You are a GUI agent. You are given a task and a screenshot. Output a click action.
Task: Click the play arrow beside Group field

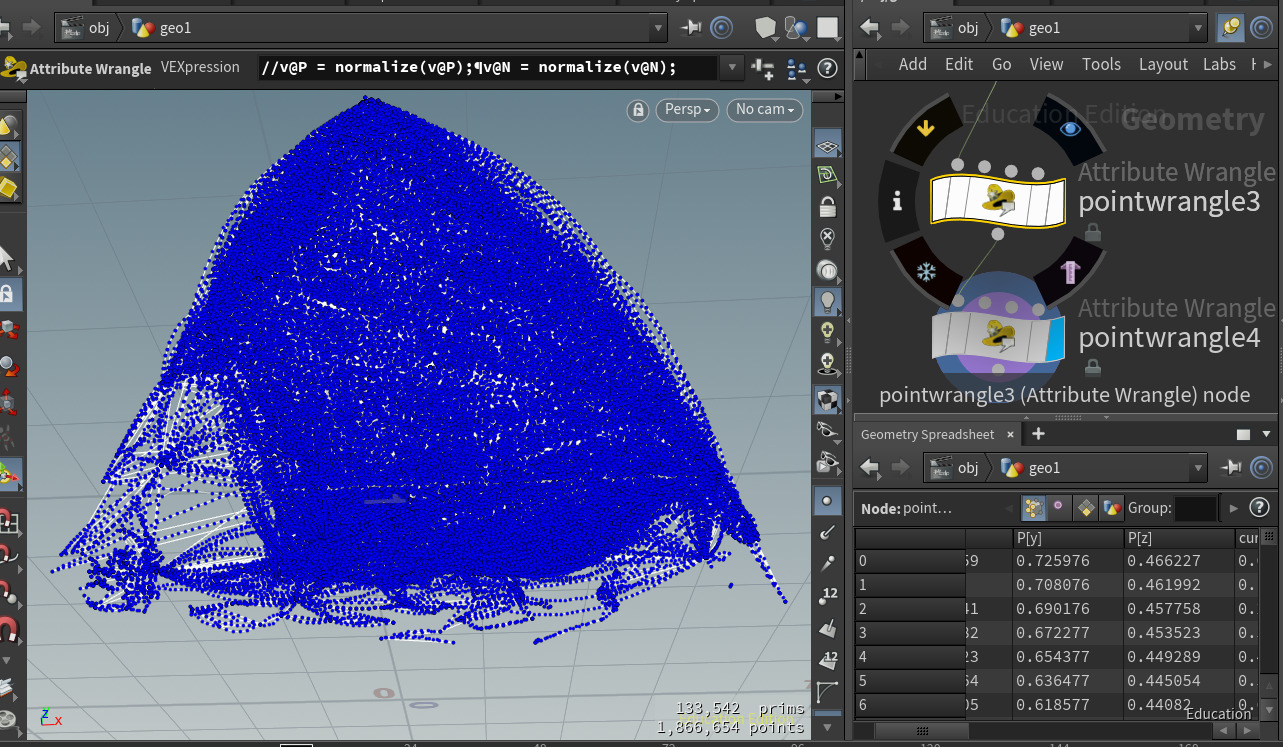[x=1234, y=508]
